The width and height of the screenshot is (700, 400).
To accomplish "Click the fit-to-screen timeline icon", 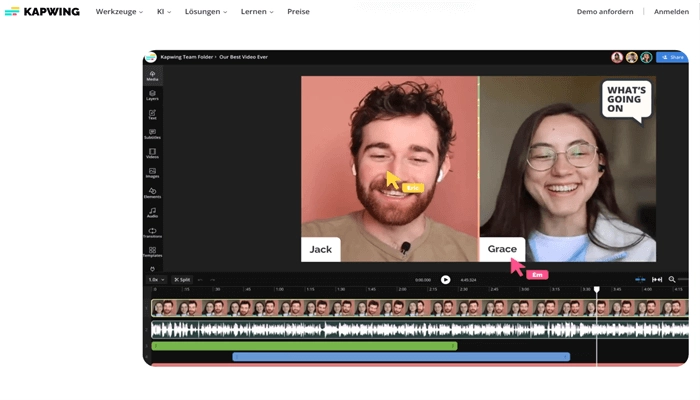I will [657, 279].
